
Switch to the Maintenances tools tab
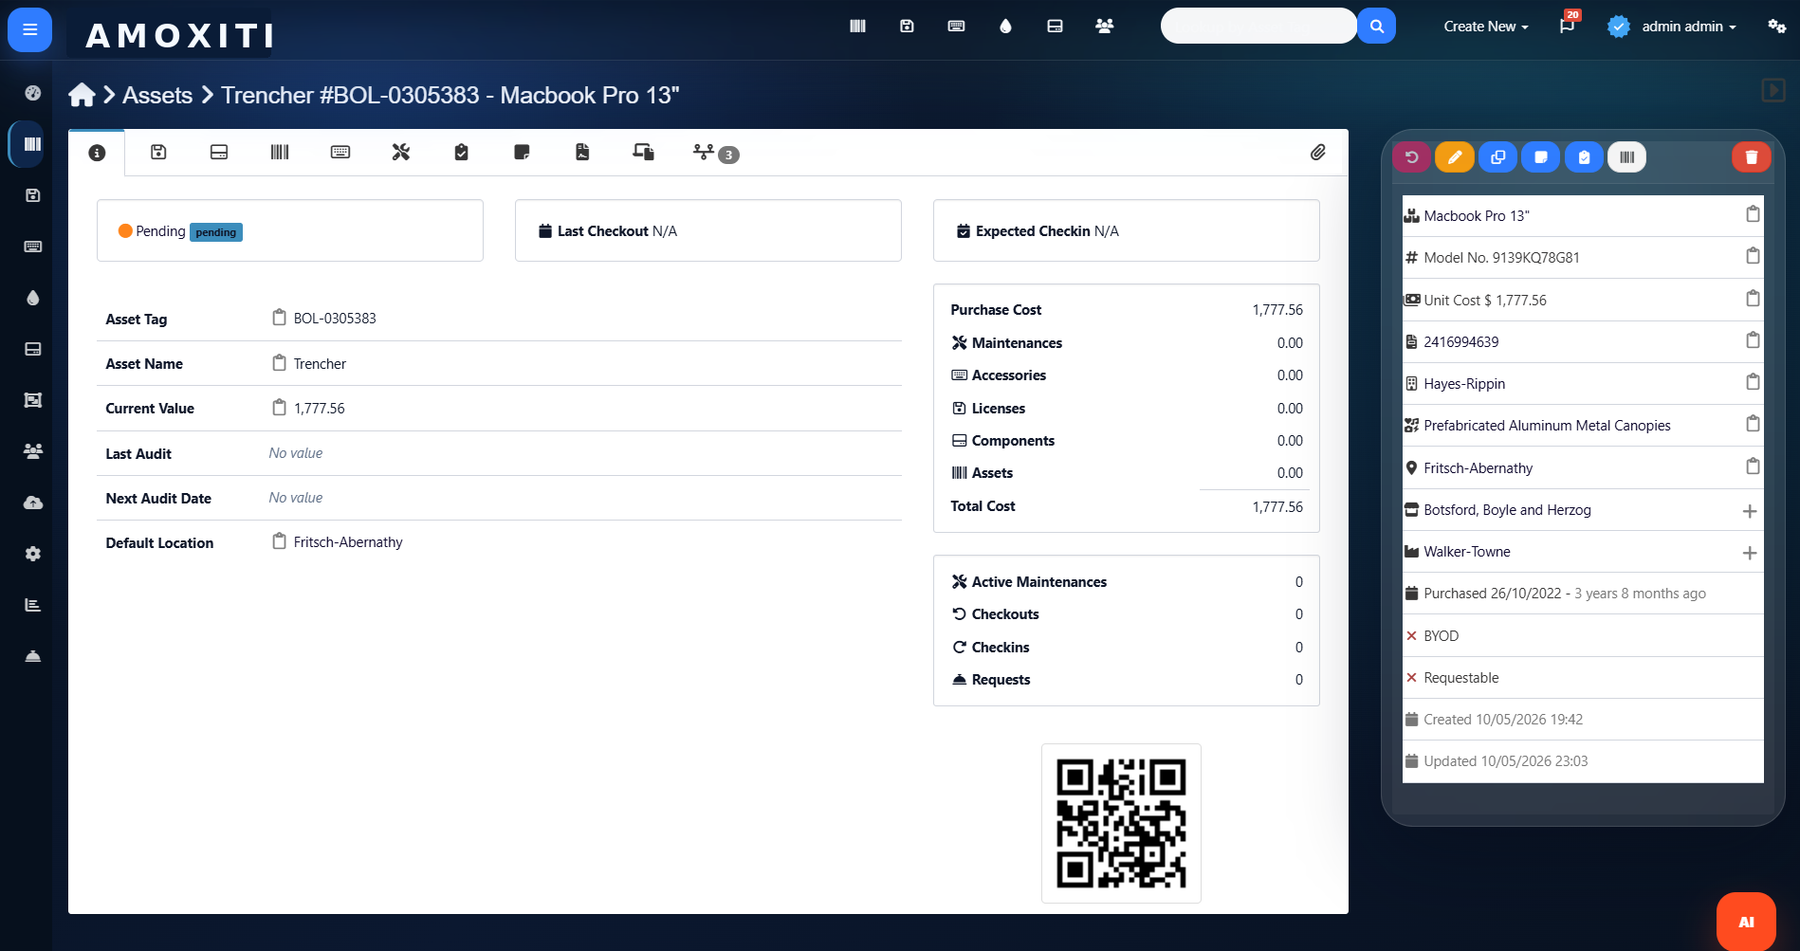(401, 152)
